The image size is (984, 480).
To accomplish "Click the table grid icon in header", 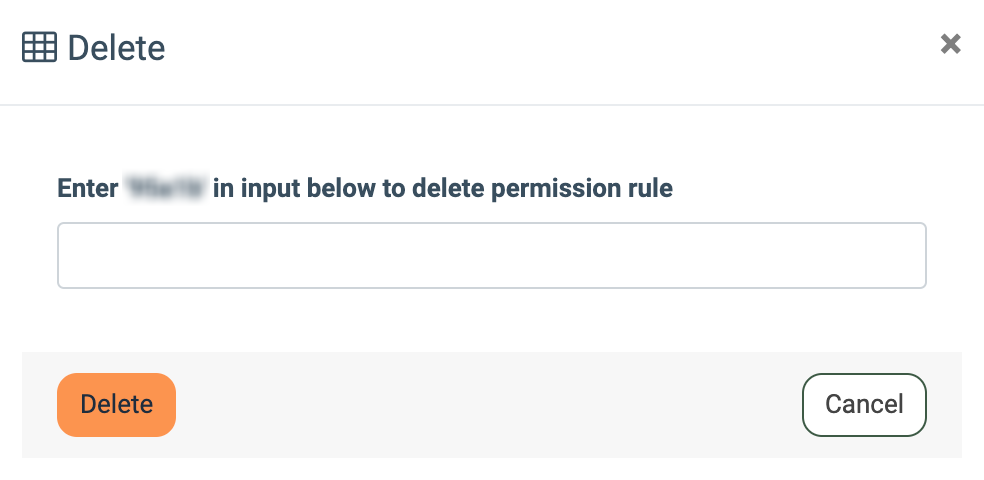I will pos(39,47).
